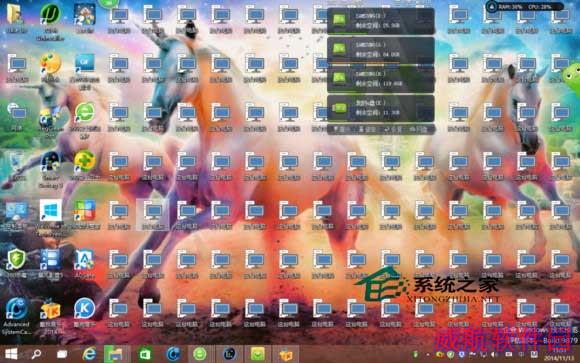Screen dimensions: 580x363
Task: Open the blue letter A desktop shortcut
Action: coord(85,260)
